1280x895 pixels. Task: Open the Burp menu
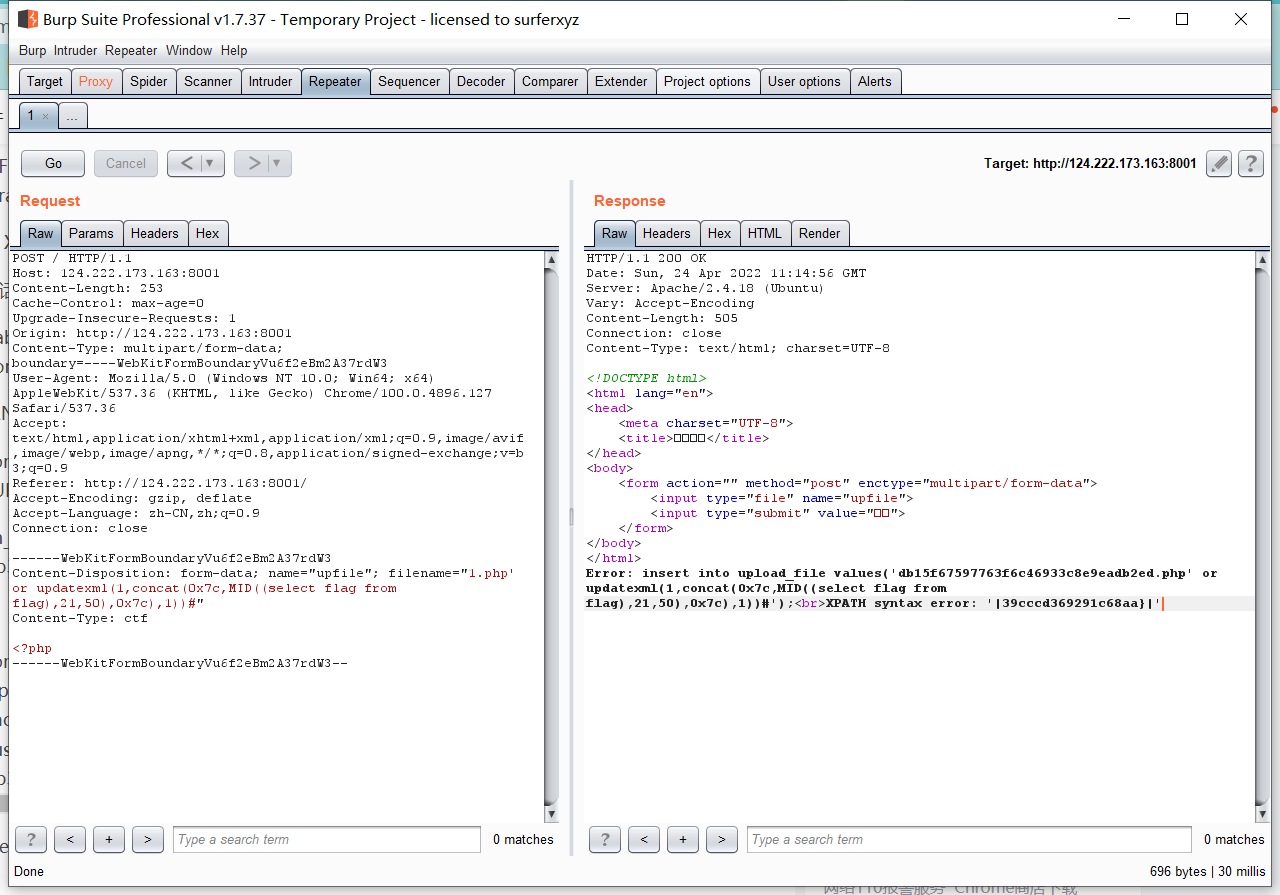[33, 51]
